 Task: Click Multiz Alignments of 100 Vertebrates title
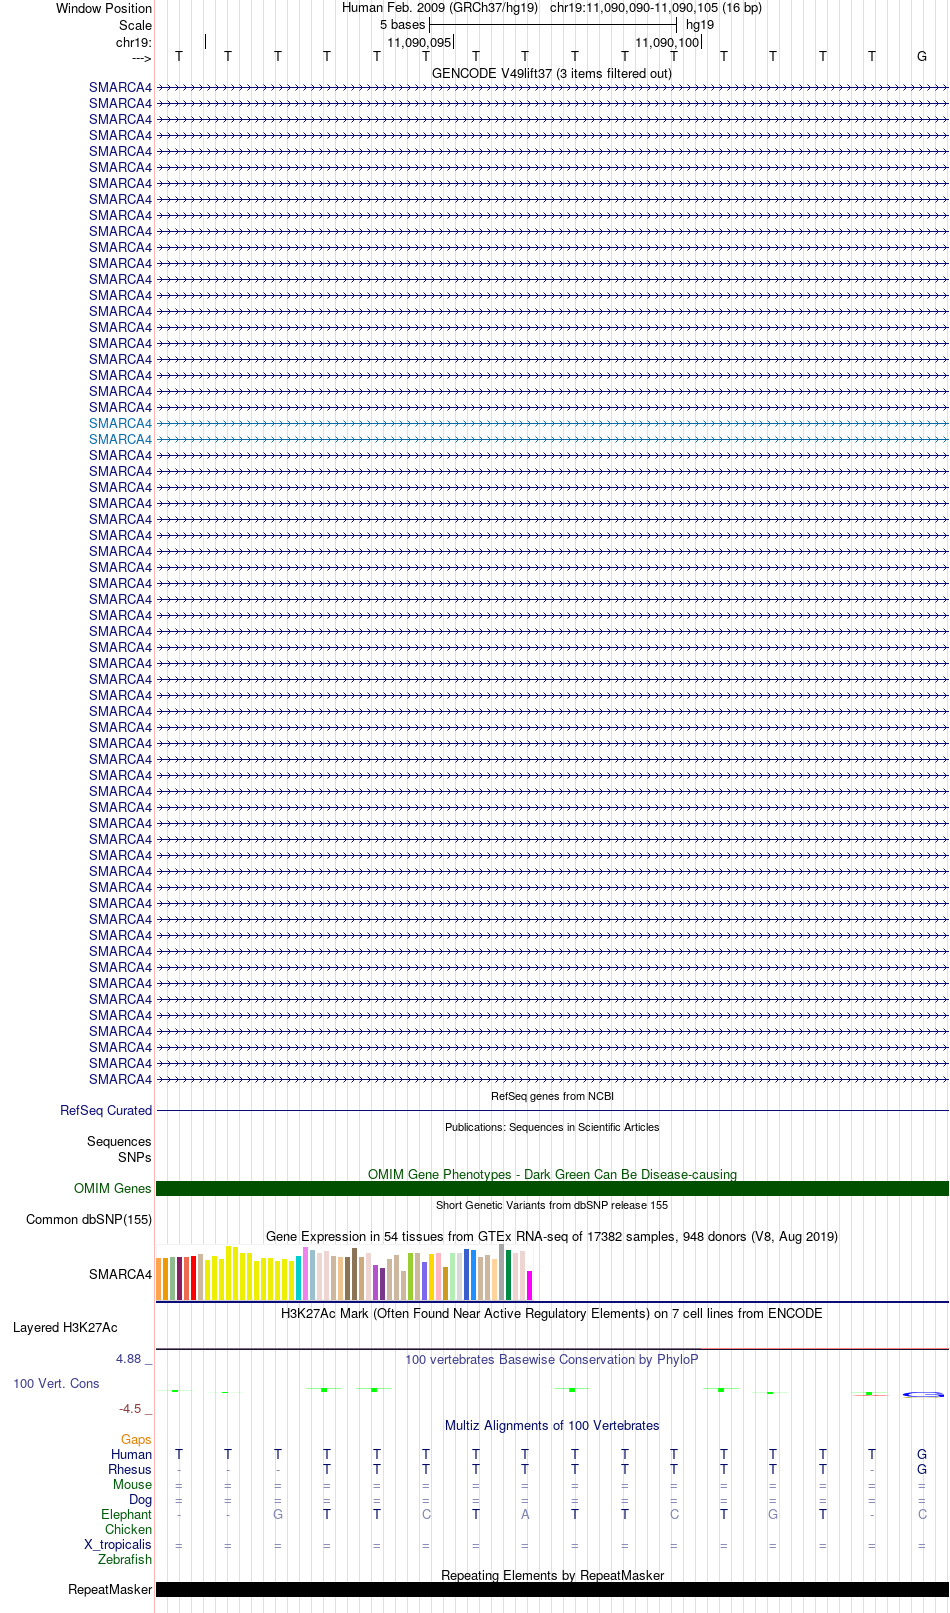click(552, 1425)
